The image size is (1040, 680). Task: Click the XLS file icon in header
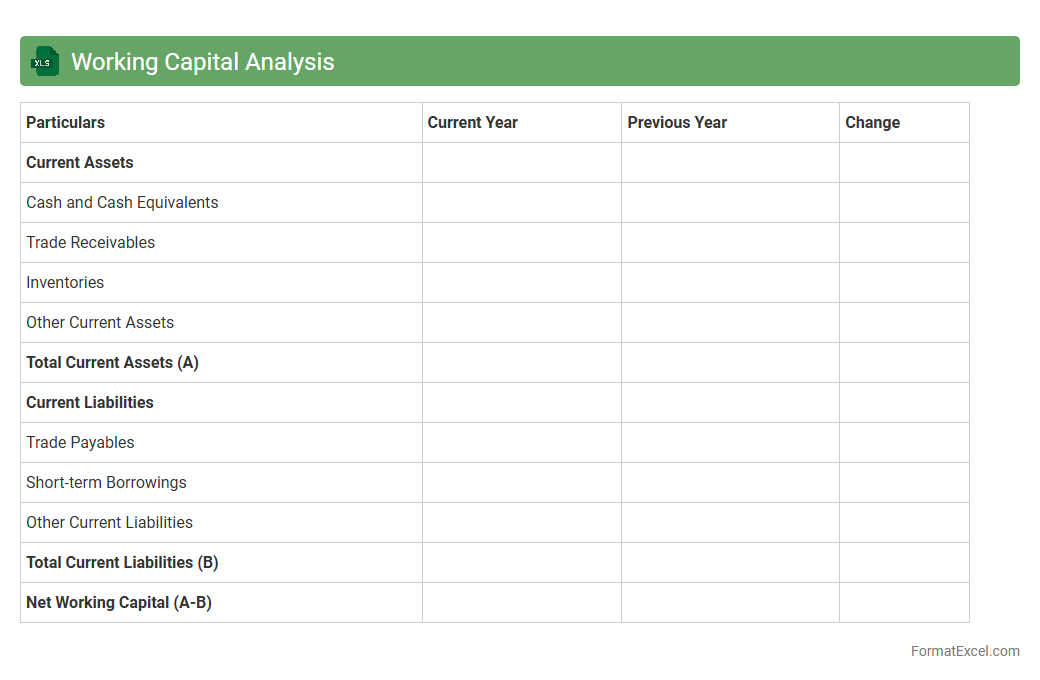pyautogui.click(x=45, y=61)
